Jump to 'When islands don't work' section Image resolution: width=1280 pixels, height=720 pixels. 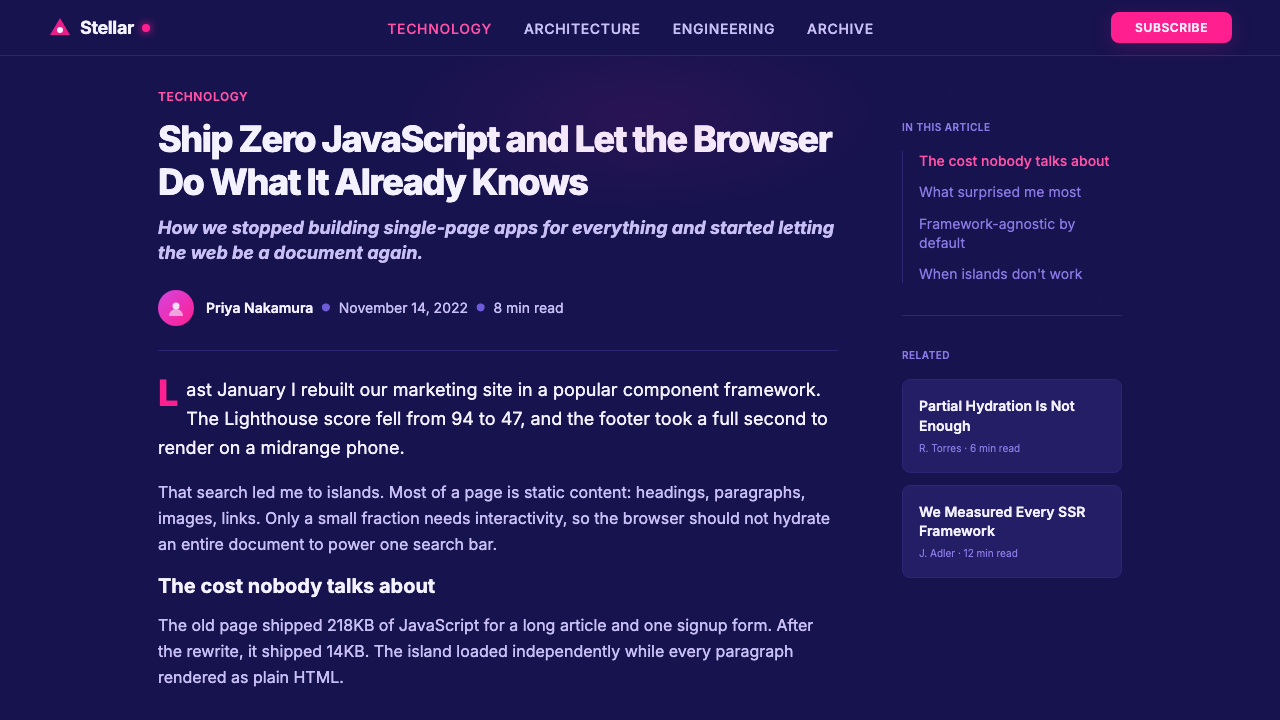(1000, 274)
